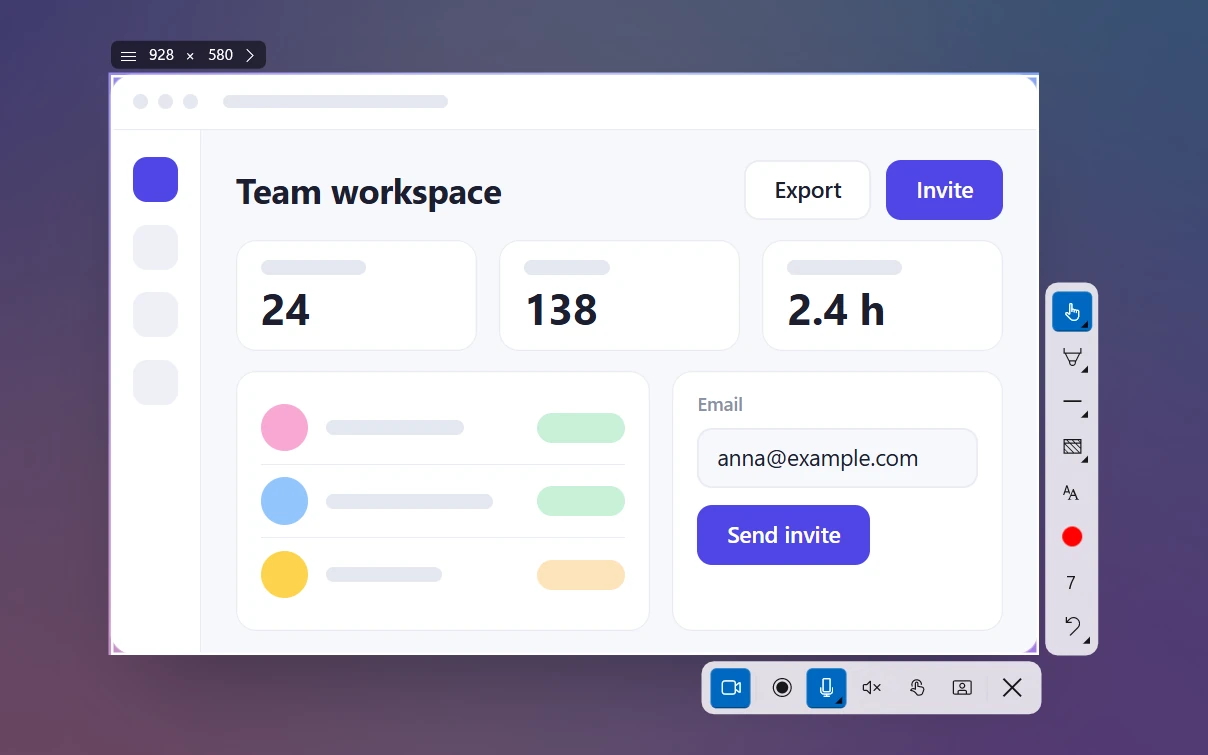1208x755 pixels.
Task: Click the Email input field
Action: pos(837,458)
